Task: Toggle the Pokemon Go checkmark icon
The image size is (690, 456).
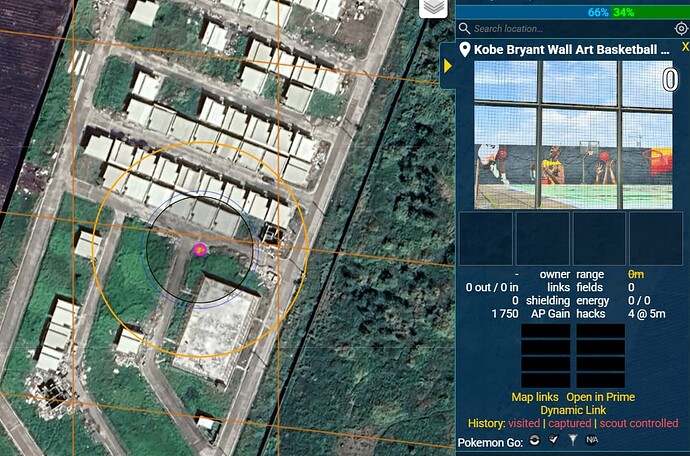Action: click(x=554, y=439)
